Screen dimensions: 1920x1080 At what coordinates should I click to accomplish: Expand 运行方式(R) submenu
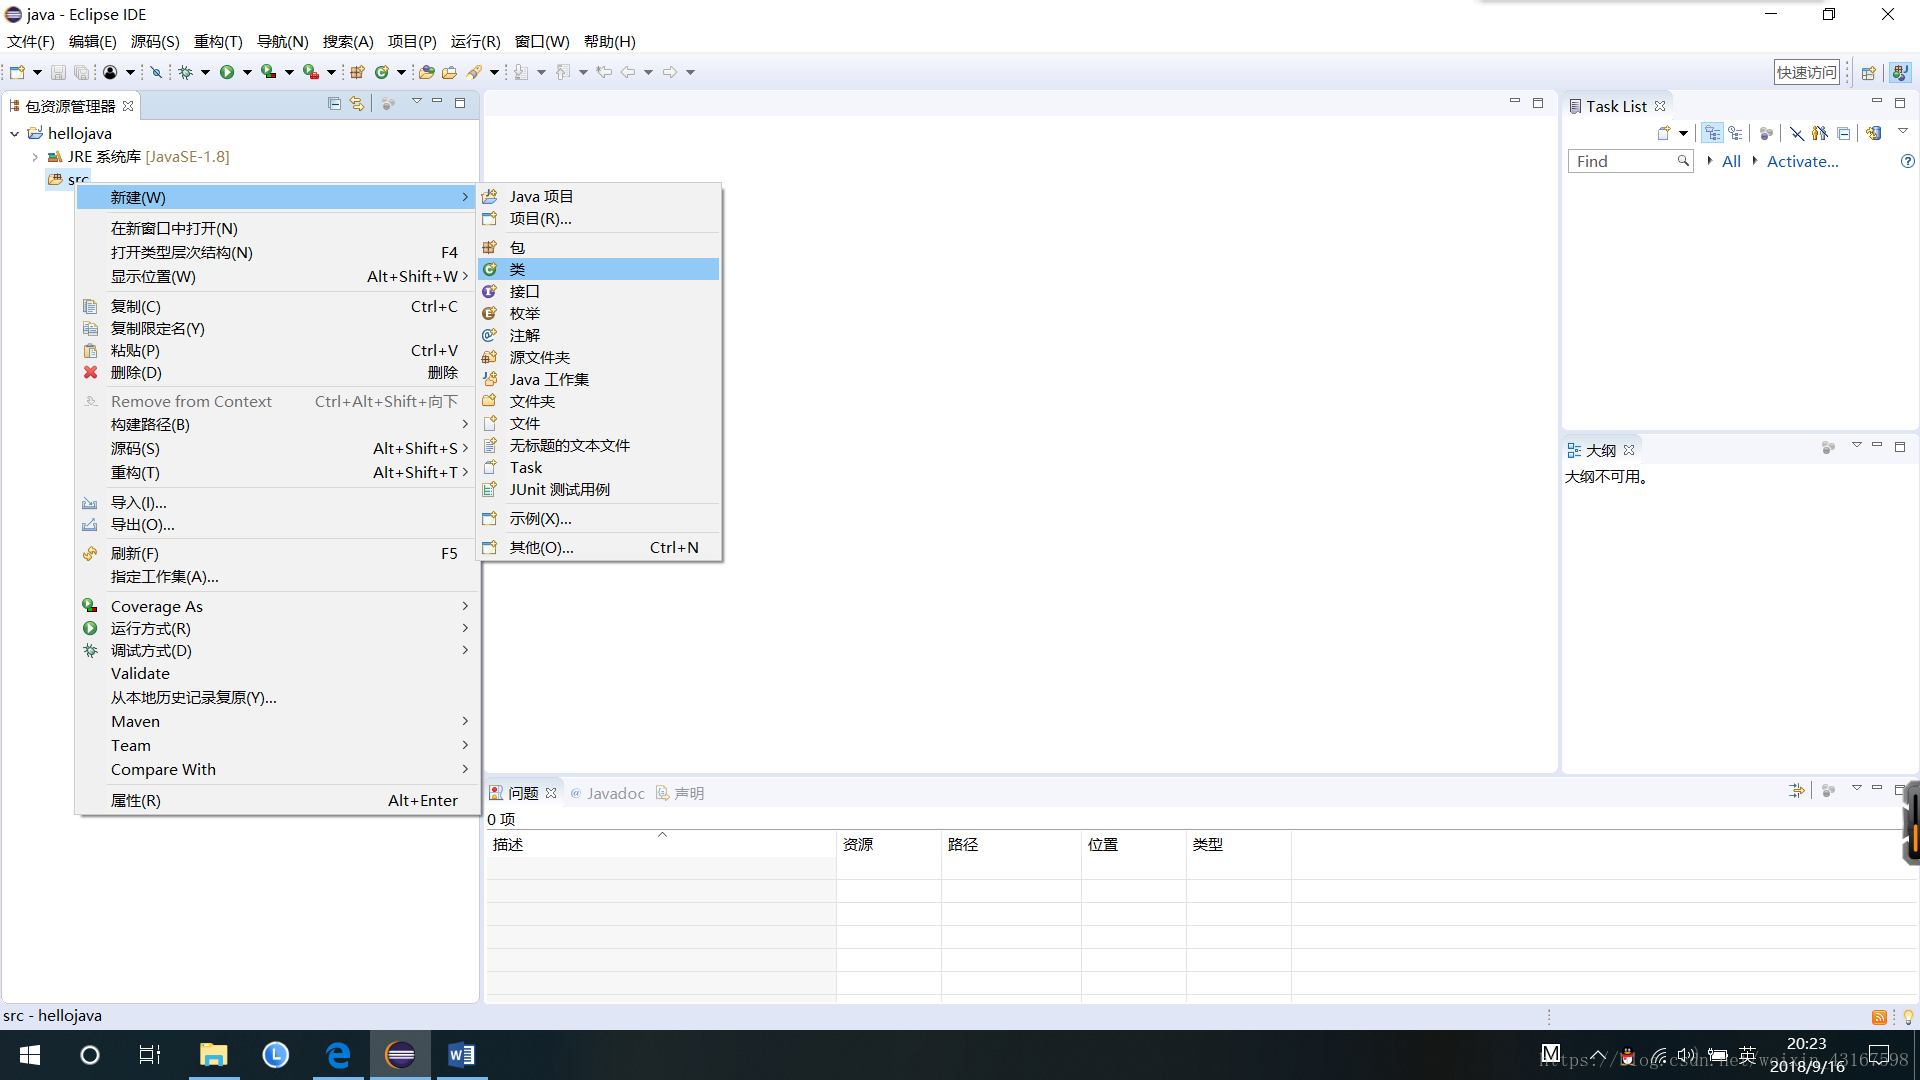[x=277, y=628]
